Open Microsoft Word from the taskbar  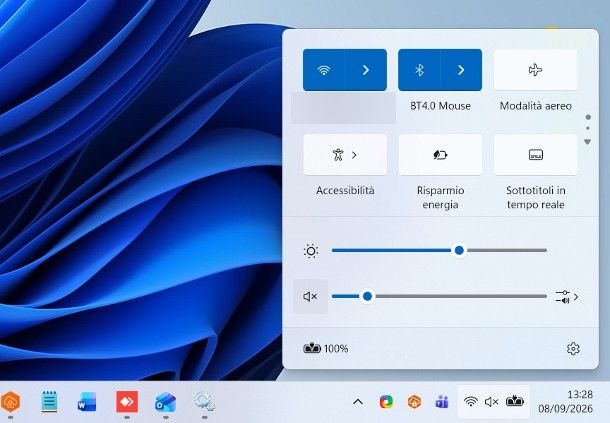(x=87, y=402)
